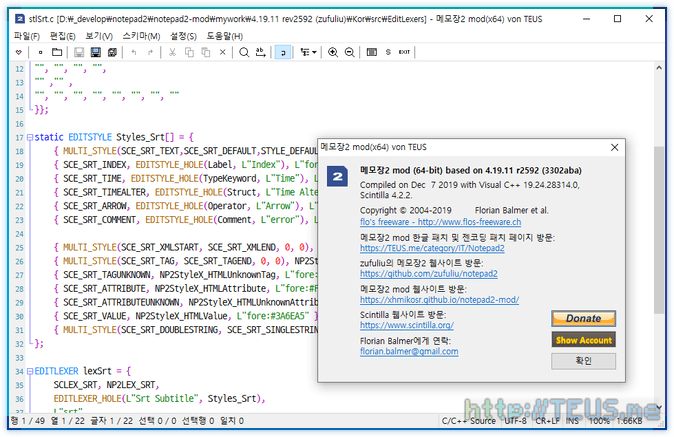Open Find with the magnifier icon

click(244, 52)
